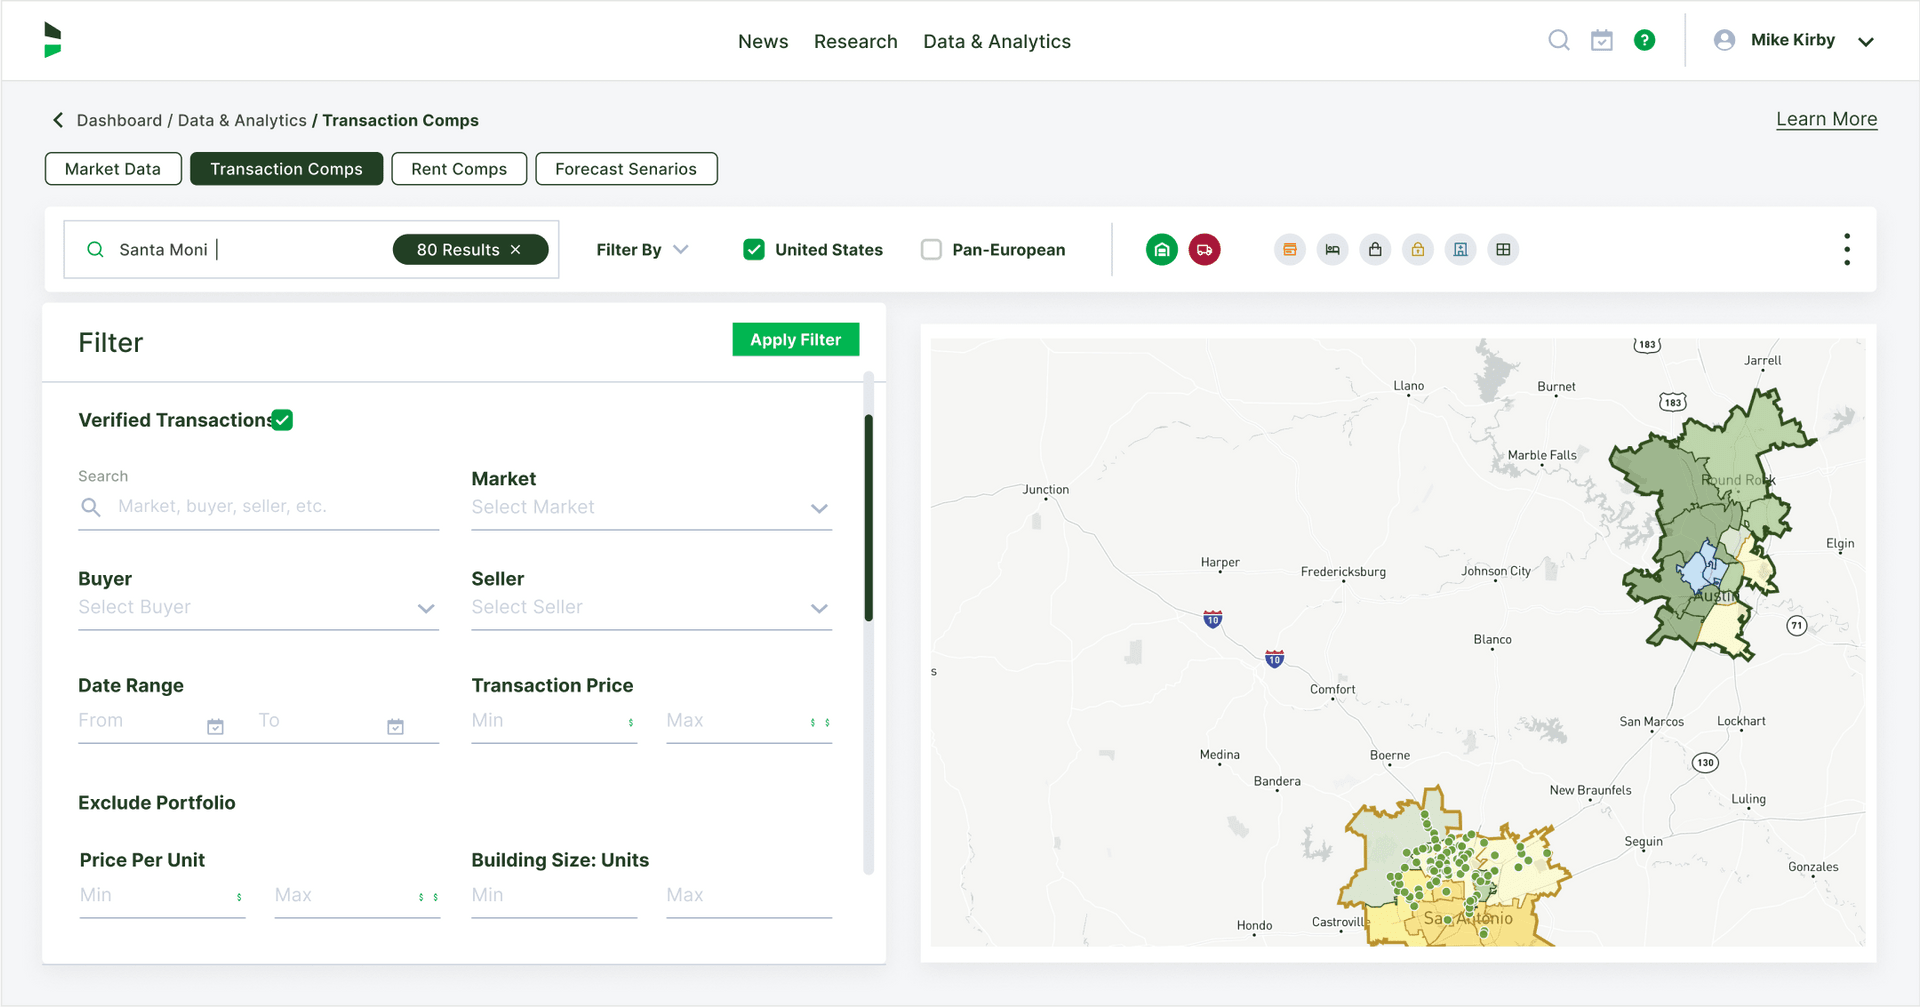Select the hotel bed property type icon
1920x1007 pixels.
tap(1332, 250)
